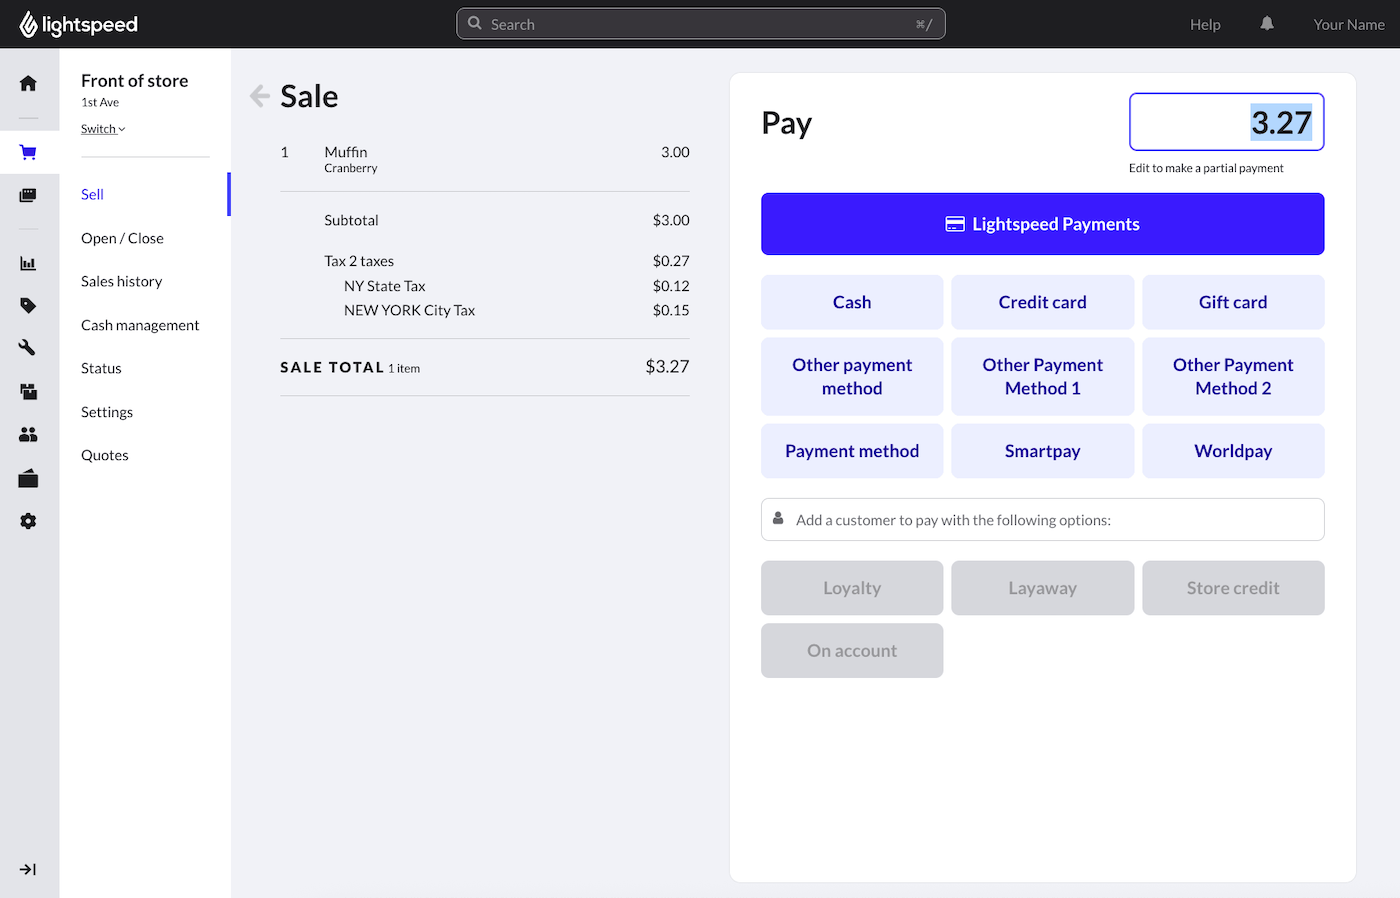The height and width of the screenshot is (898, 1400).
Task: Select Sell in the side menu
Action: click(x=92, y=194)
